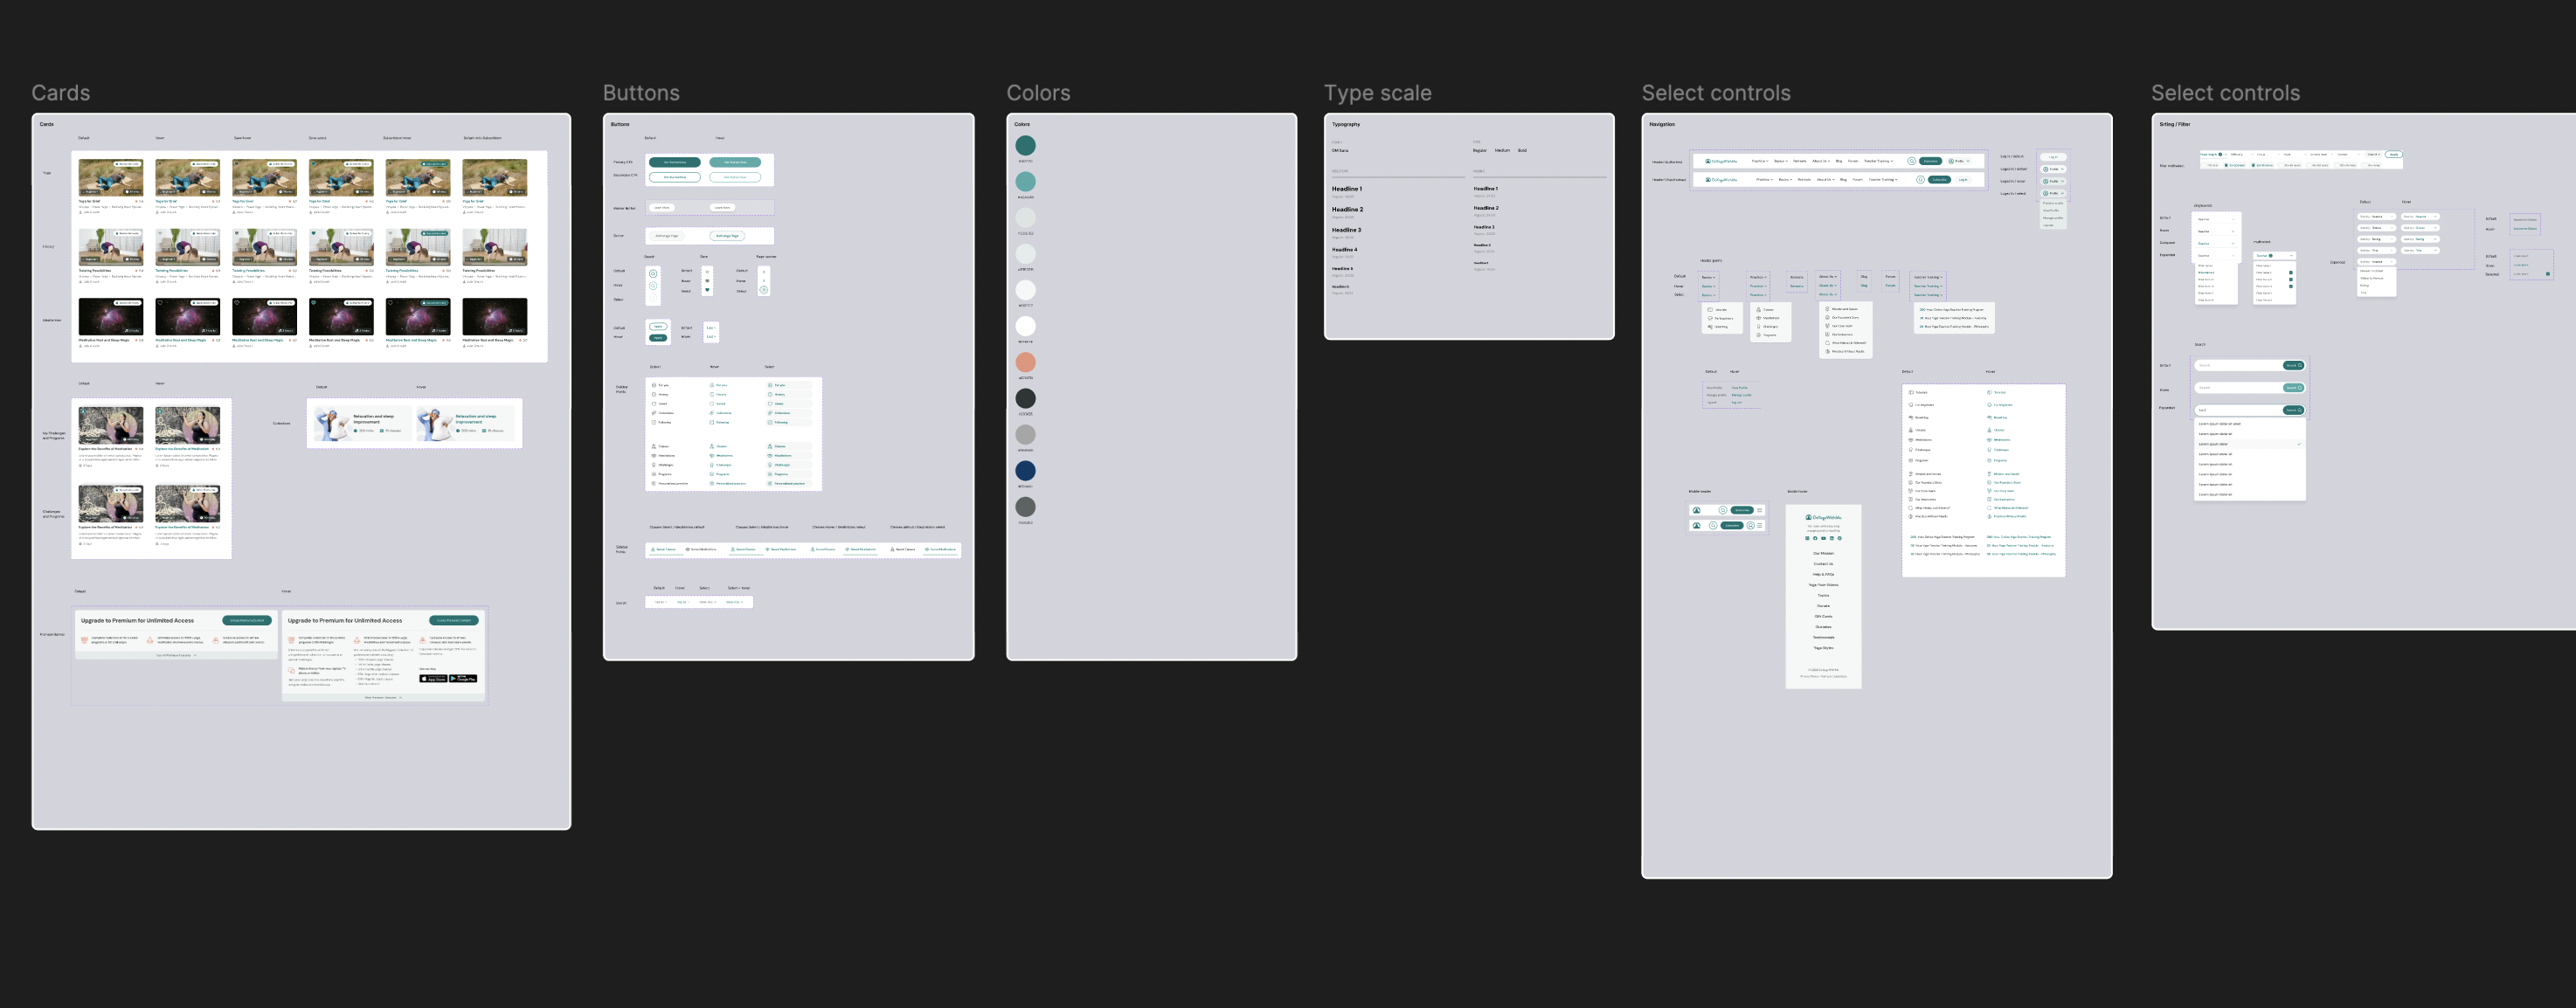Open the Profile dropdown in authorized header
Image resolution: width=2576 pixels, height=1008 pixels.
(1960, 161)
